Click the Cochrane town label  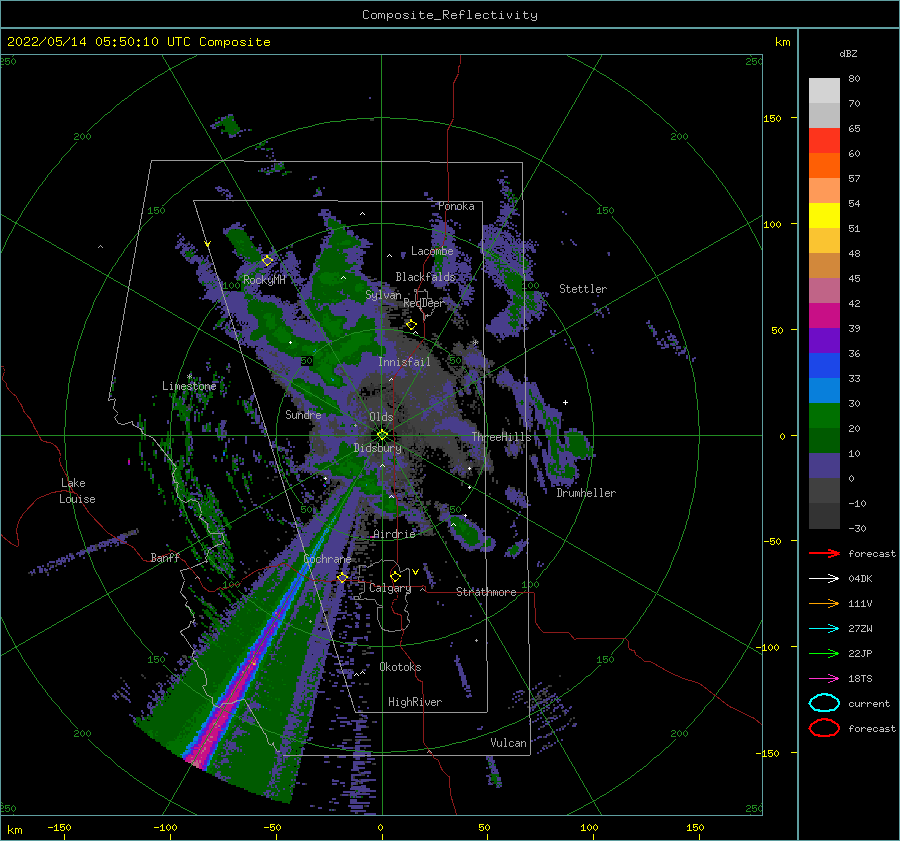[x=327, y=559]
